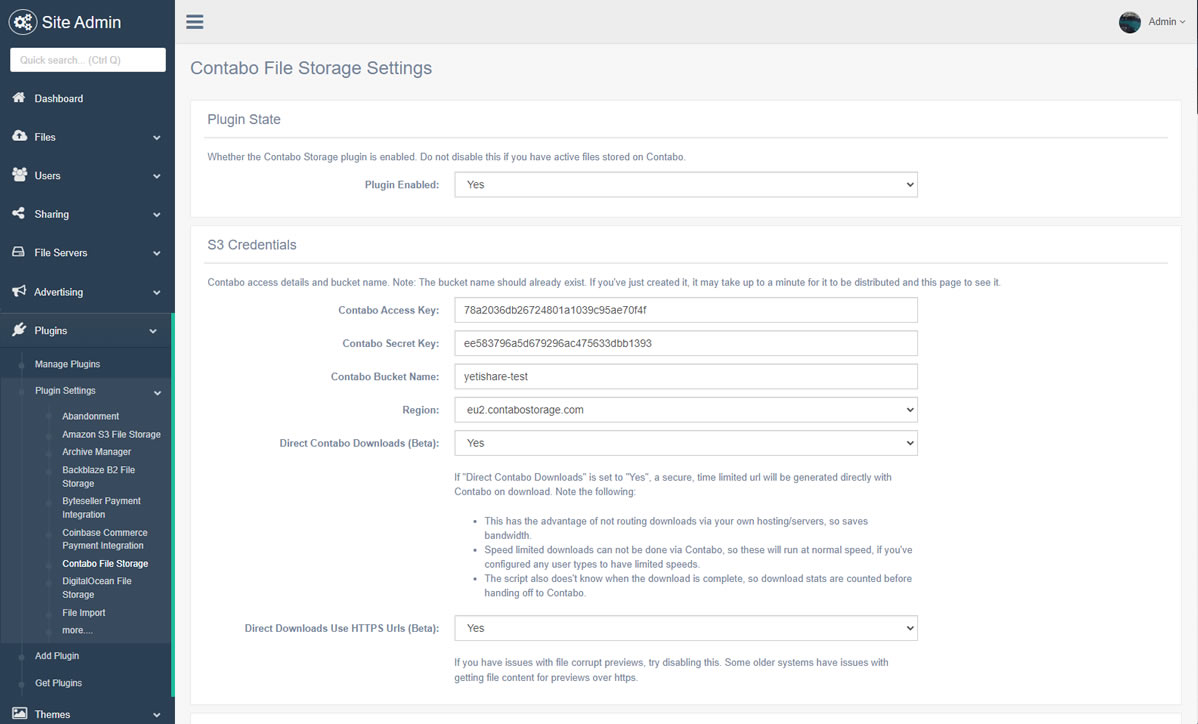Click the Users group icon

(x=19, y=175)
